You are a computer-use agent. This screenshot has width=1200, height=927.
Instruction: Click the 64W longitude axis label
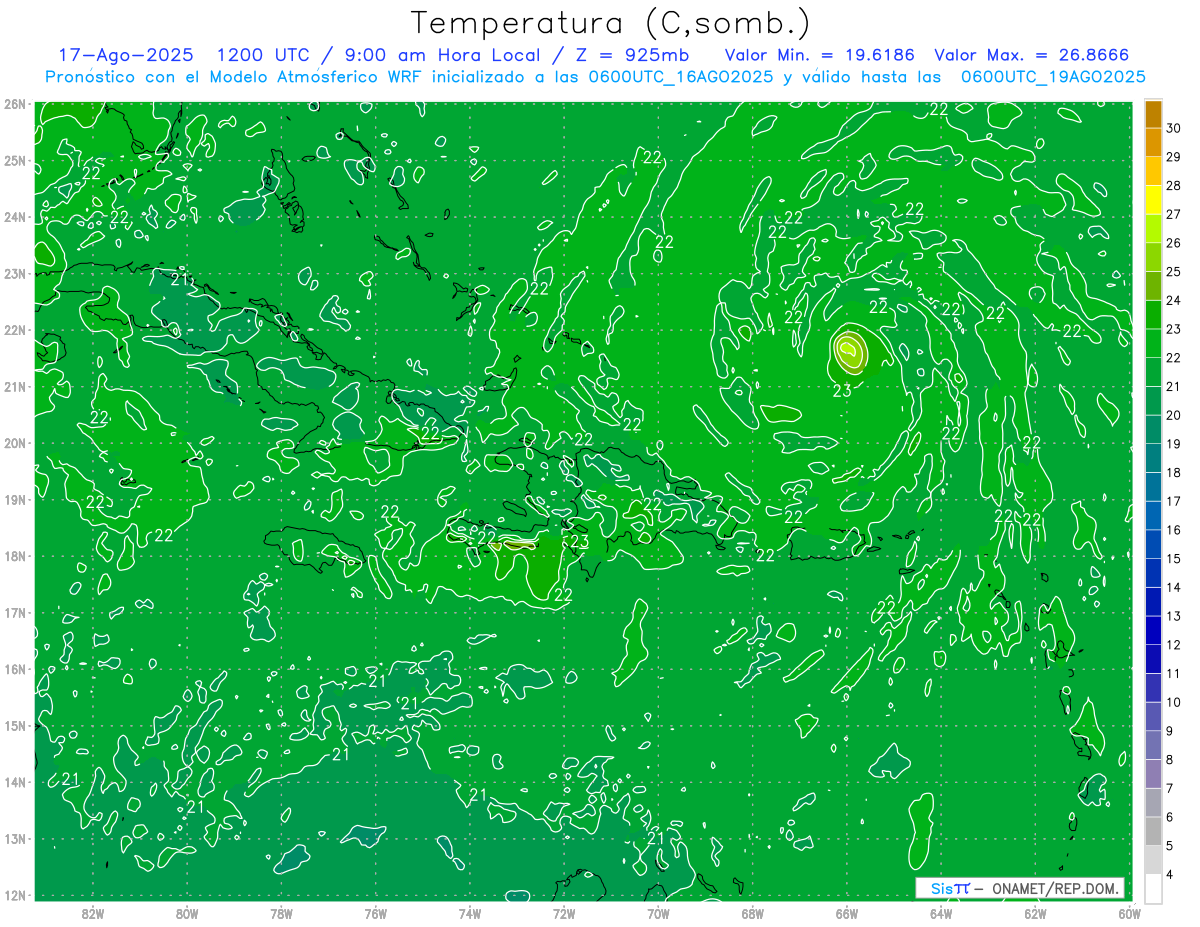coord(941,912)
